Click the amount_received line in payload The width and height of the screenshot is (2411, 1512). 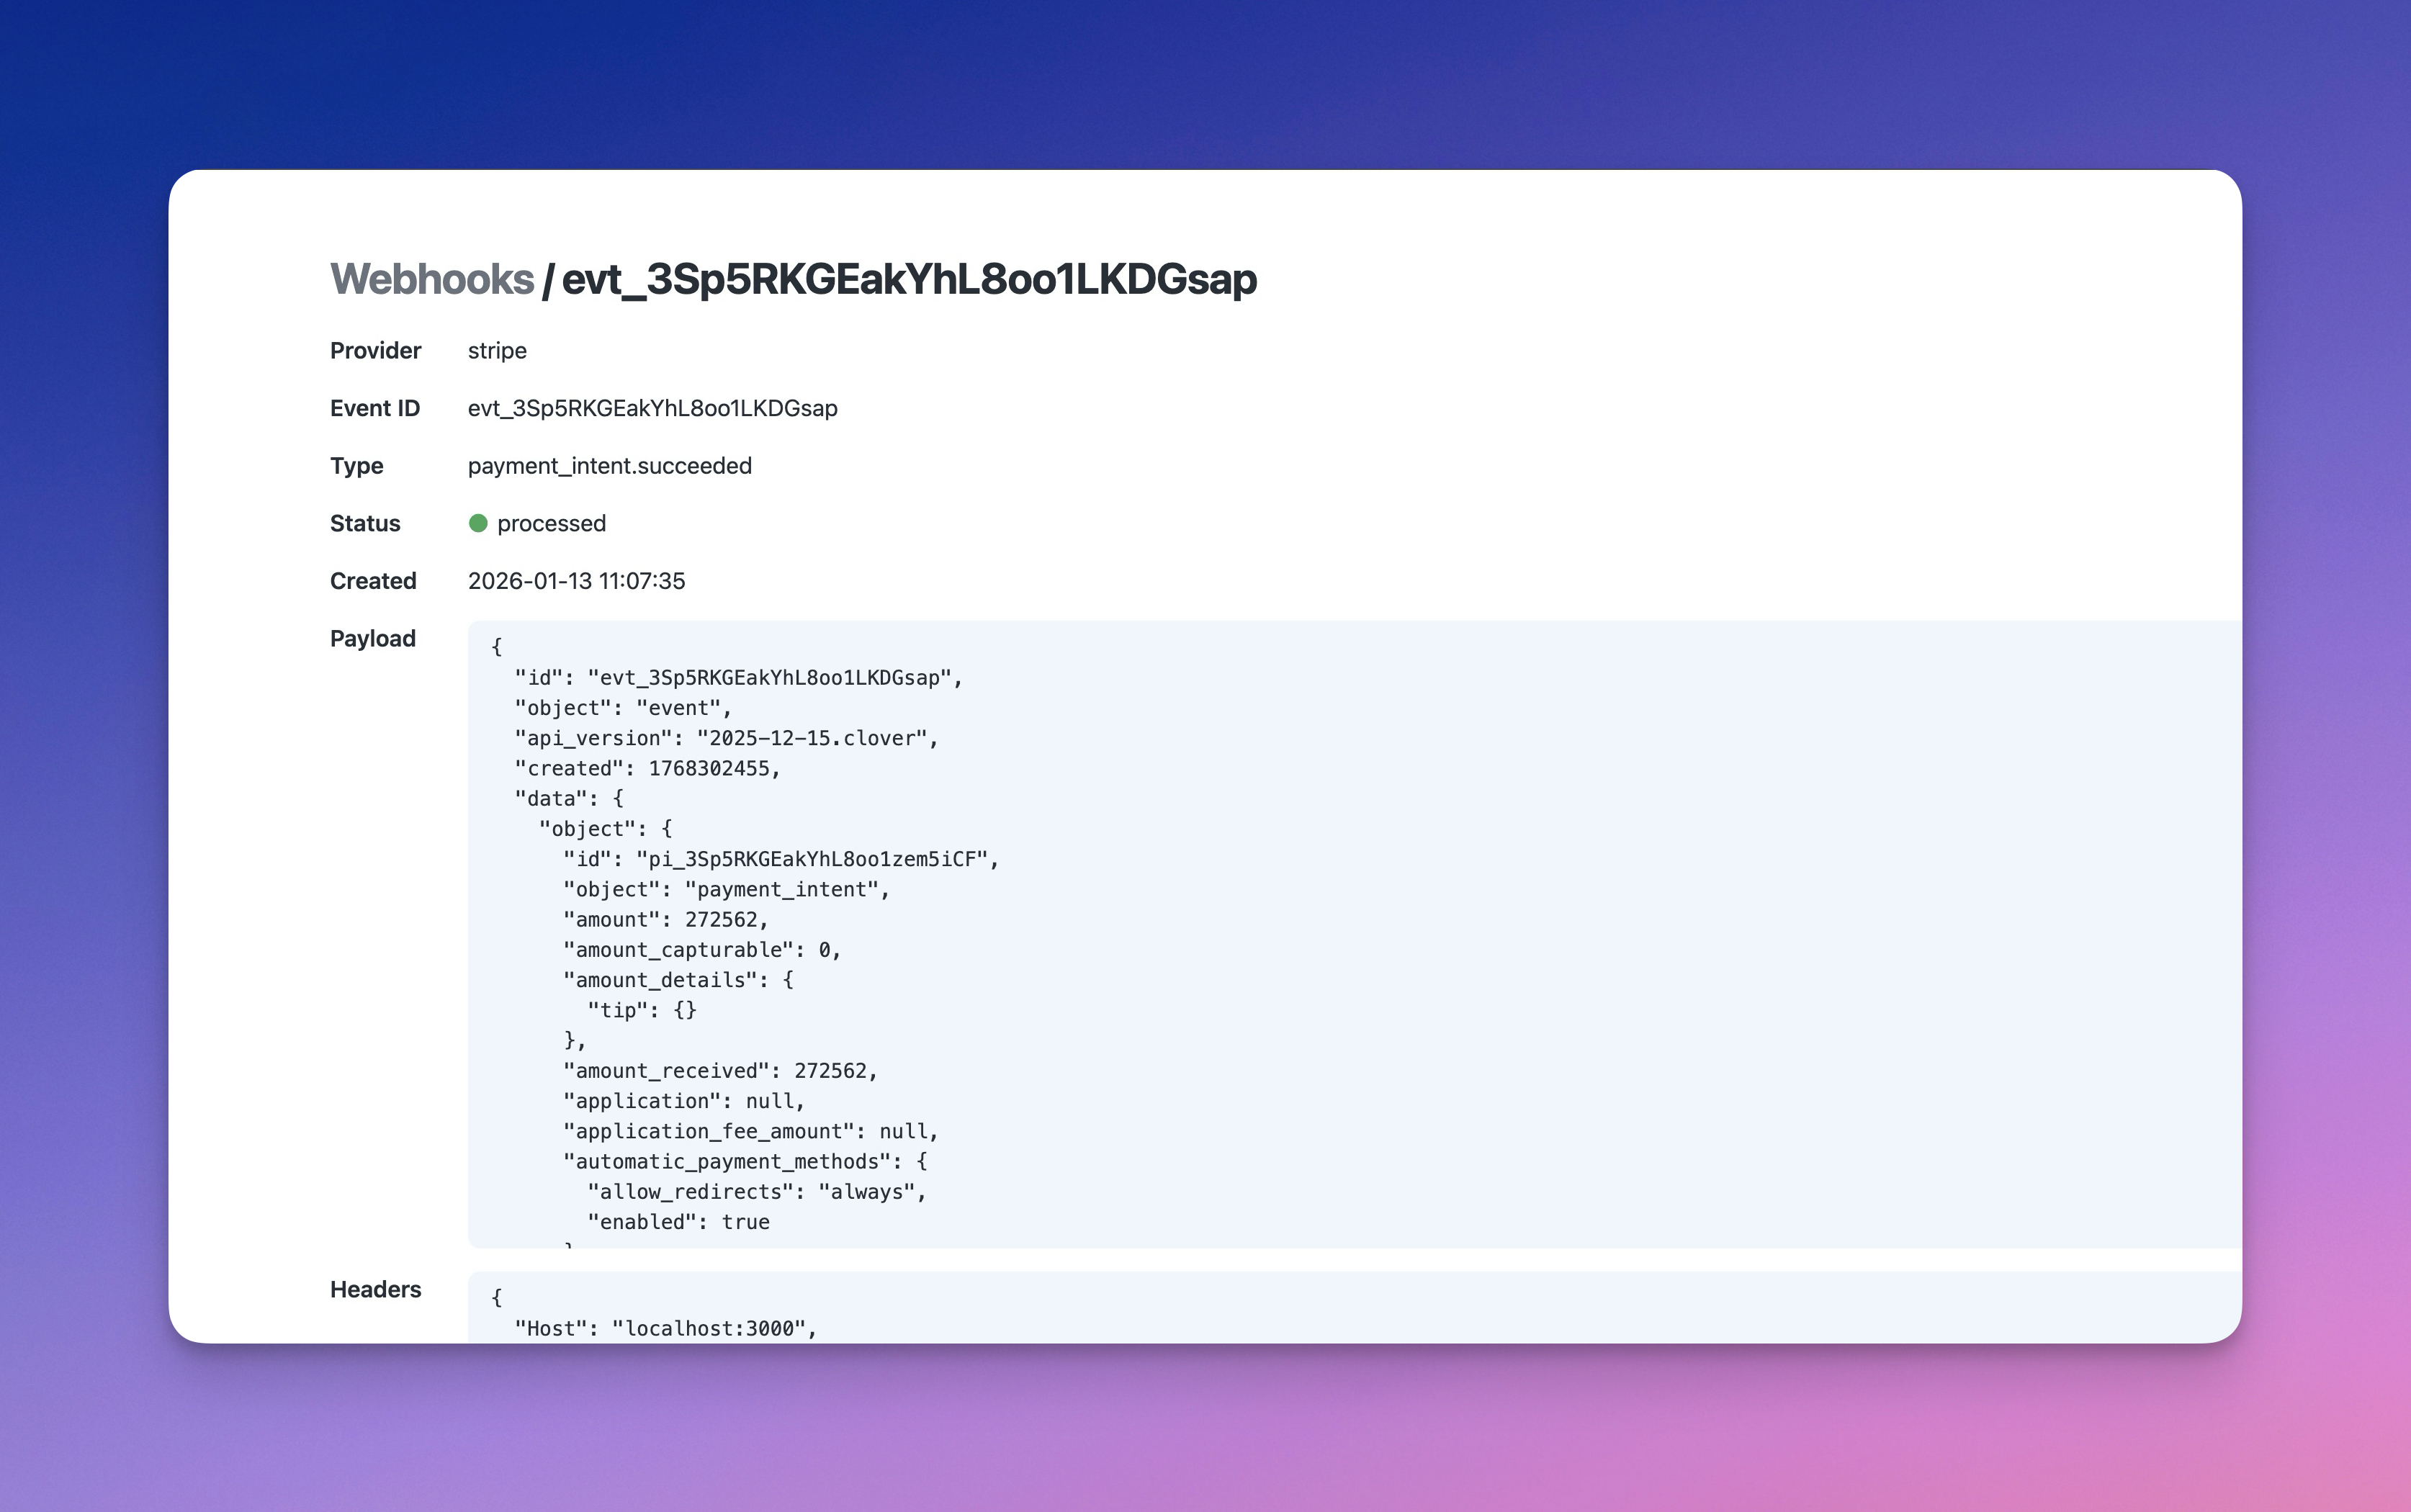pos(720,1071)
